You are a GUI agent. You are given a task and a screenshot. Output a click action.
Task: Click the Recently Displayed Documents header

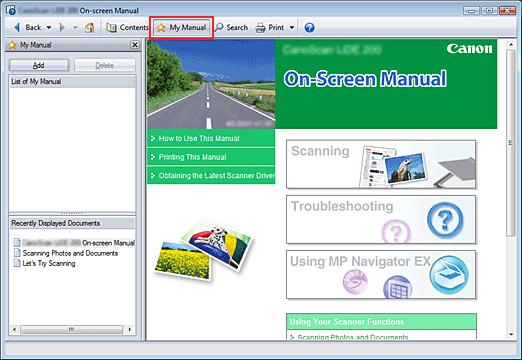pos(72,223)
